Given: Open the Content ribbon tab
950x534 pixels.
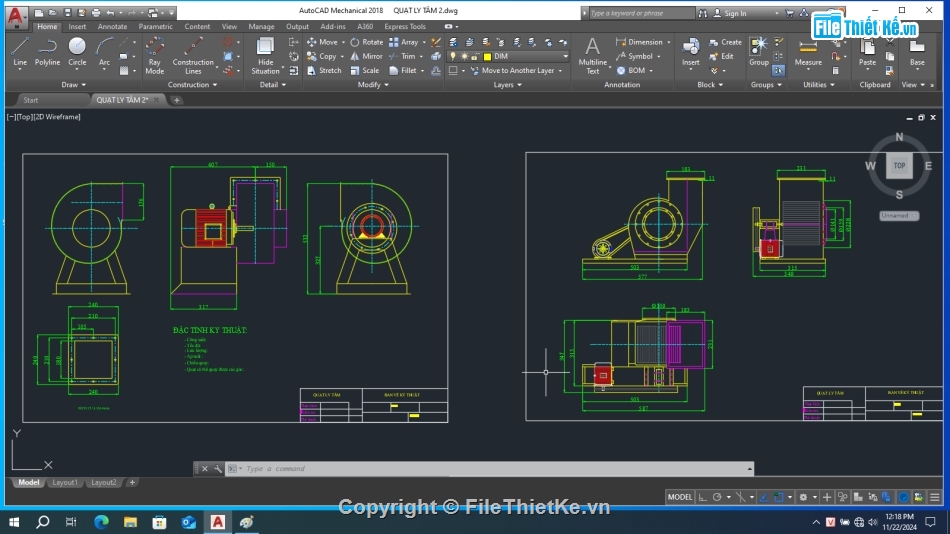Looking at the screenshot, I should (x=197, y=27).
